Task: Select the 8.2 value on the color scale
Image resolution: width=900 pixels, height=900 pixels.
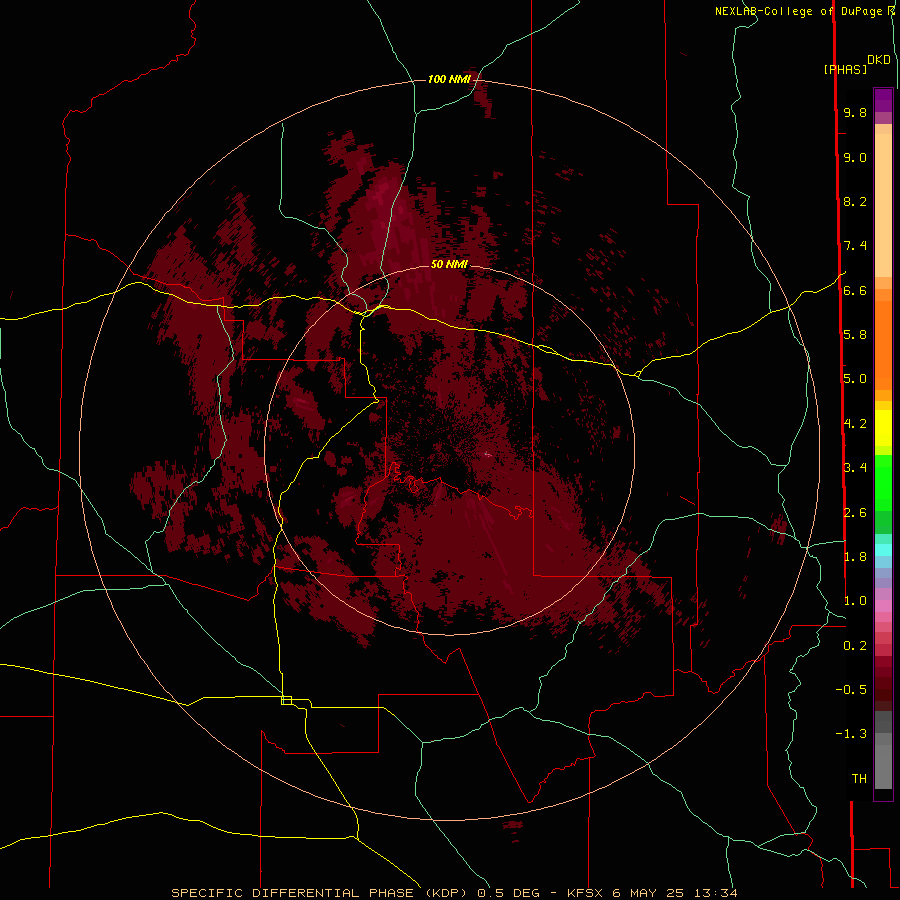Action: pyautogui.click(x=855, y=201)
